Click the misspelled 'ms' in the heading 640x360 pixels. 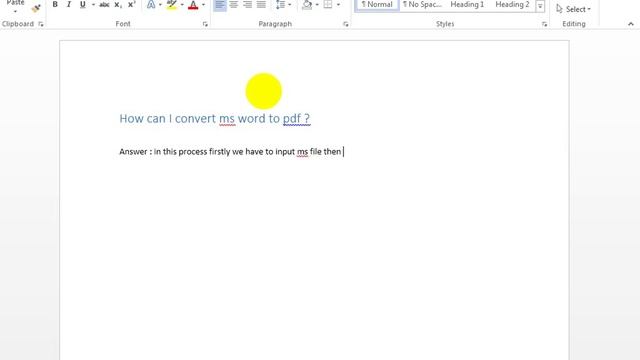tap(227, 119)
